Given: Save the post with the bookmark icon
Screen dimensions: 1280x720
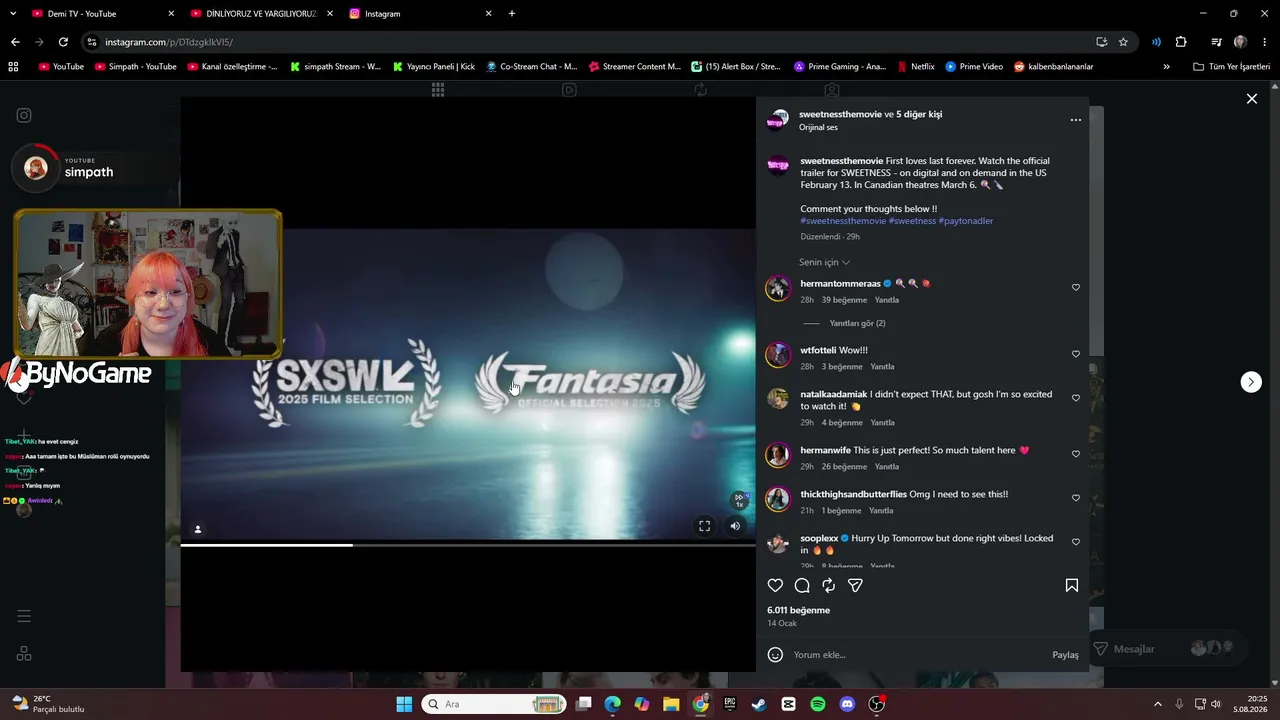Looking at the screenshot, I should pyautogui.click(x=1072, y=586).
